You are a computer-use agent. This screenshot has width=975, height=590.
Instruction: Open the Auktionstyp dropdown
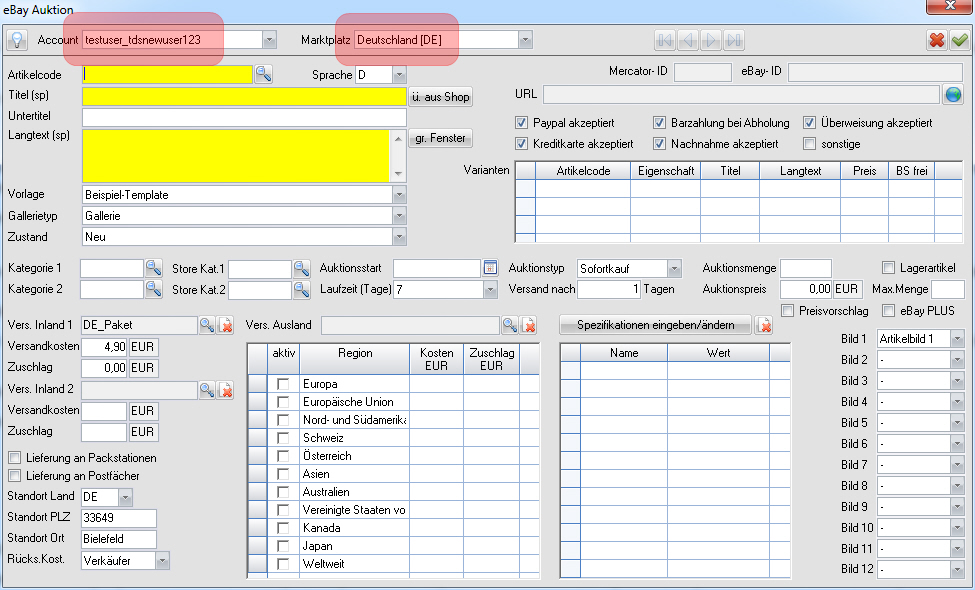pos(674,269)
